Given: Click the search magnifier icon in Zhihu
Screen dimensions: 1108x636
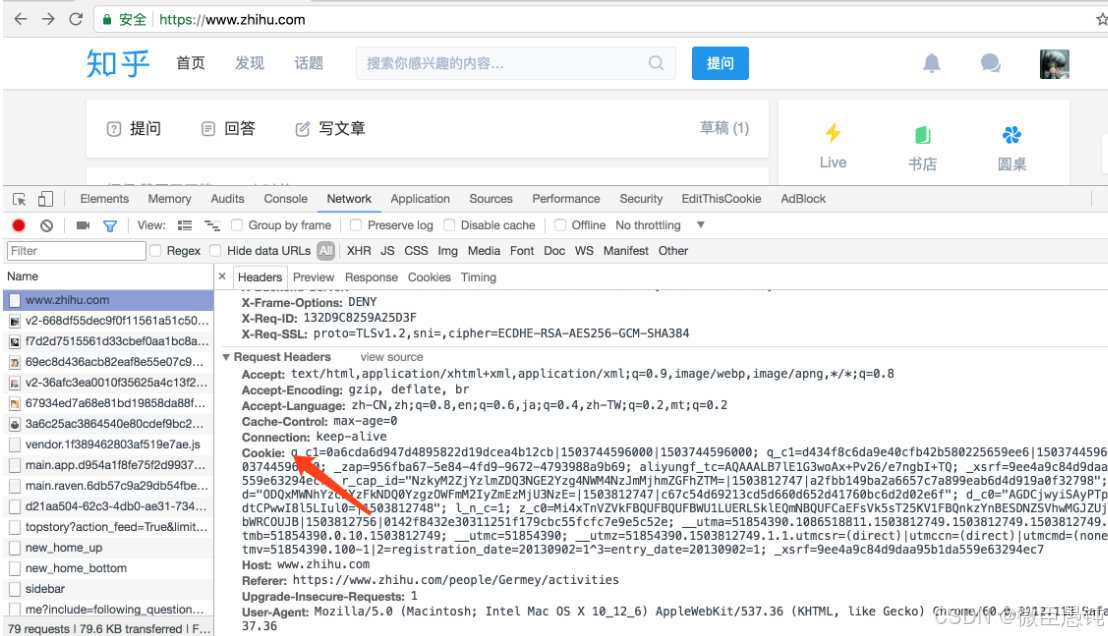Looking at the screenshot, I should 656,63.
